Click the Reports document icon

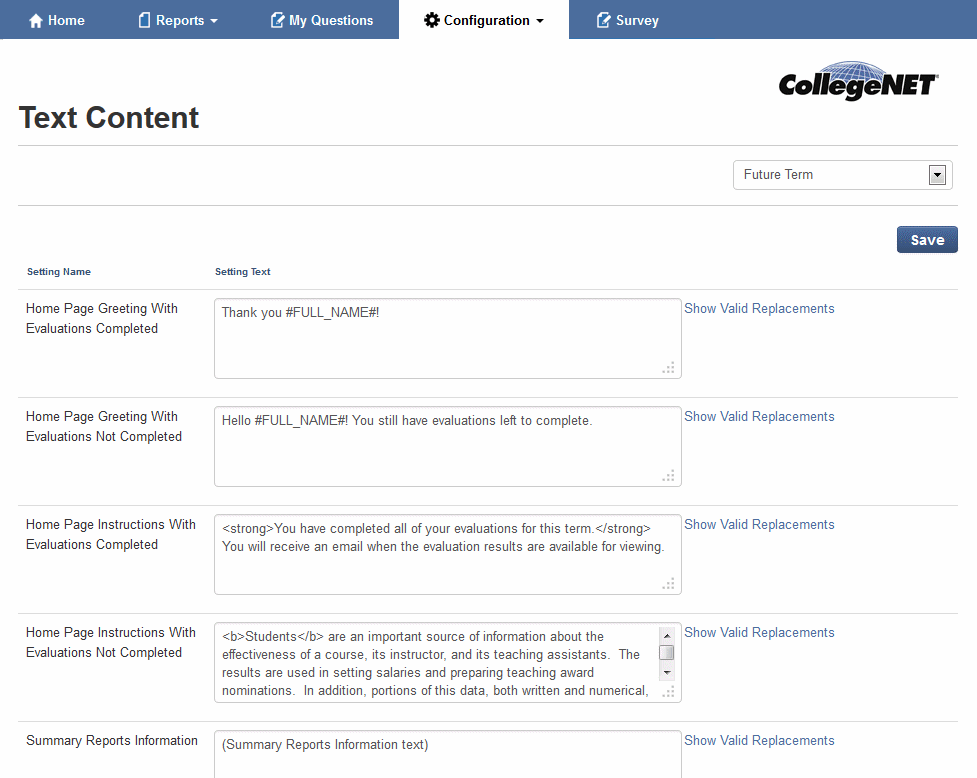[144, 21]
